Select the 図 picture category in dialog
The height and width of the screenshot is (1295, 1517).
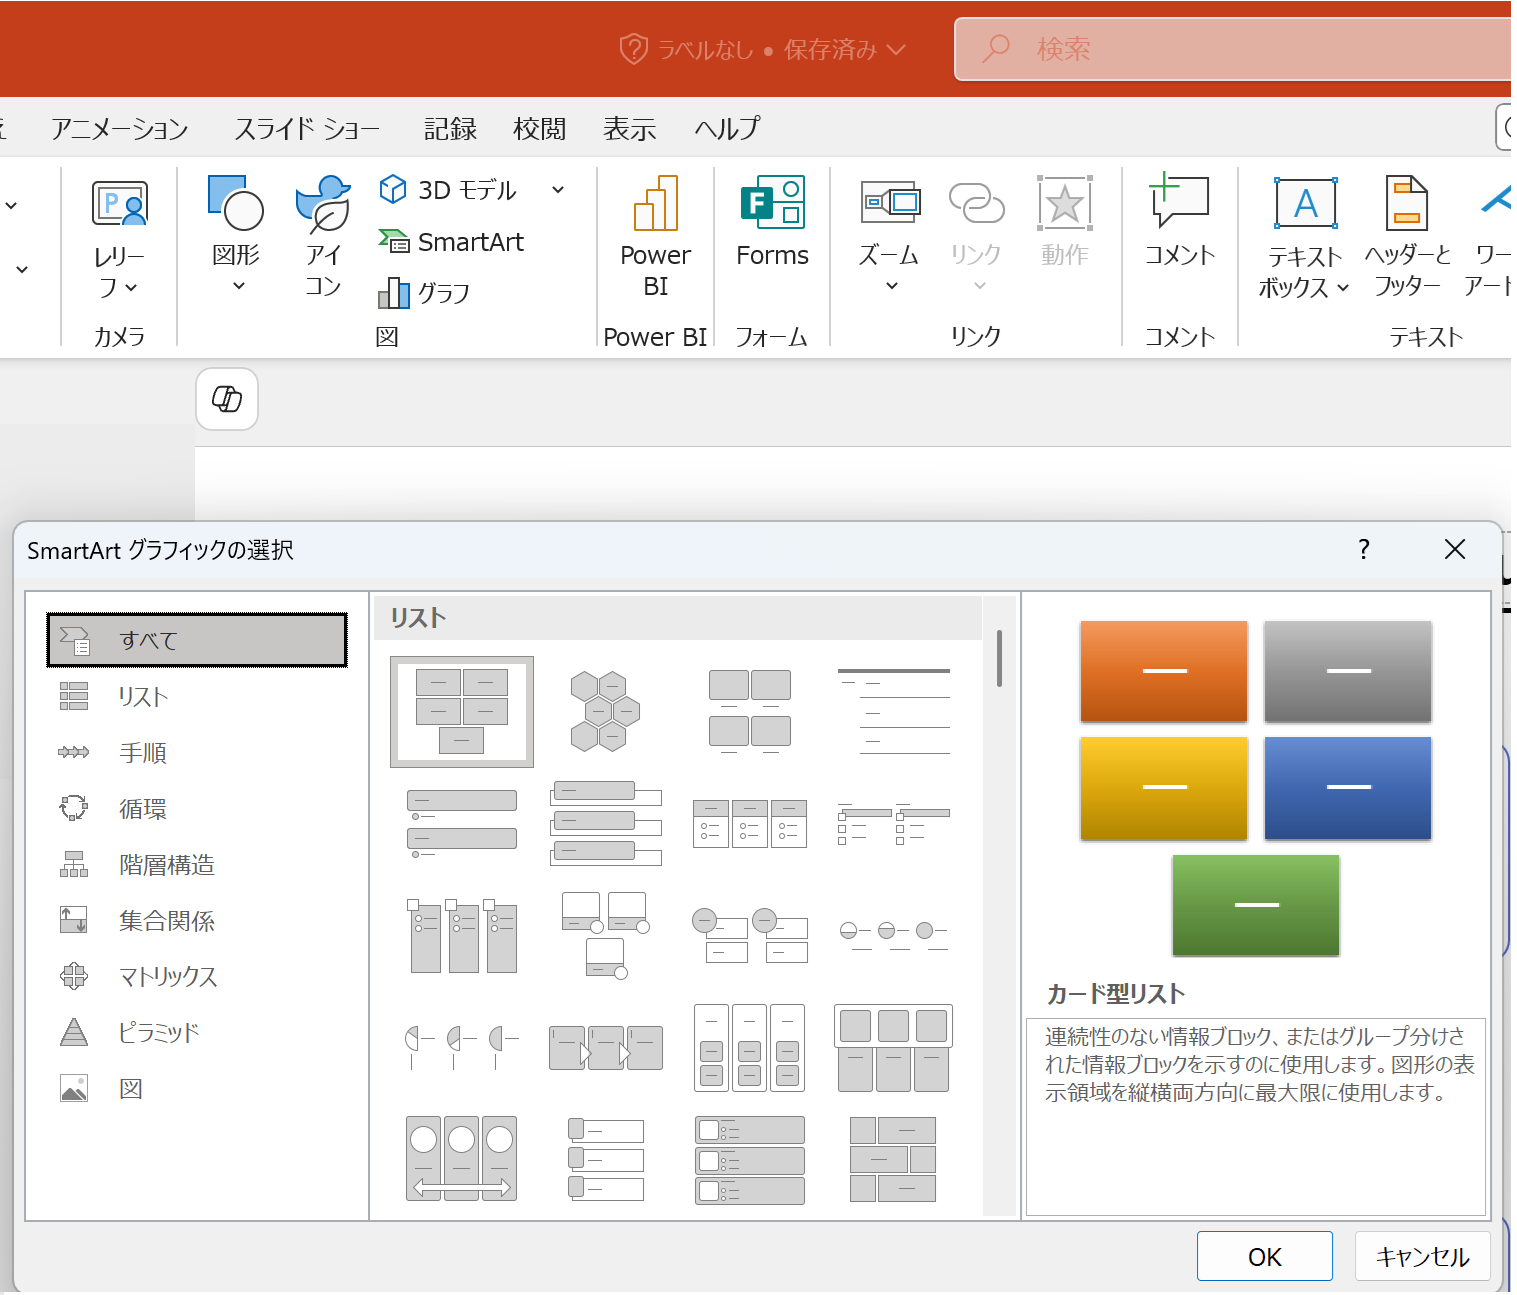197,1088
